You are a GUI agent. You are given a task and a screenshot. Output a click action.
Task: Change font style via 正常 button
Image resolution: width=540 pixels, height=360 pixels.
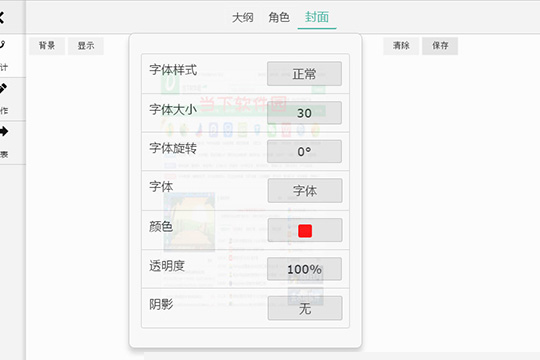coord(304,74)
